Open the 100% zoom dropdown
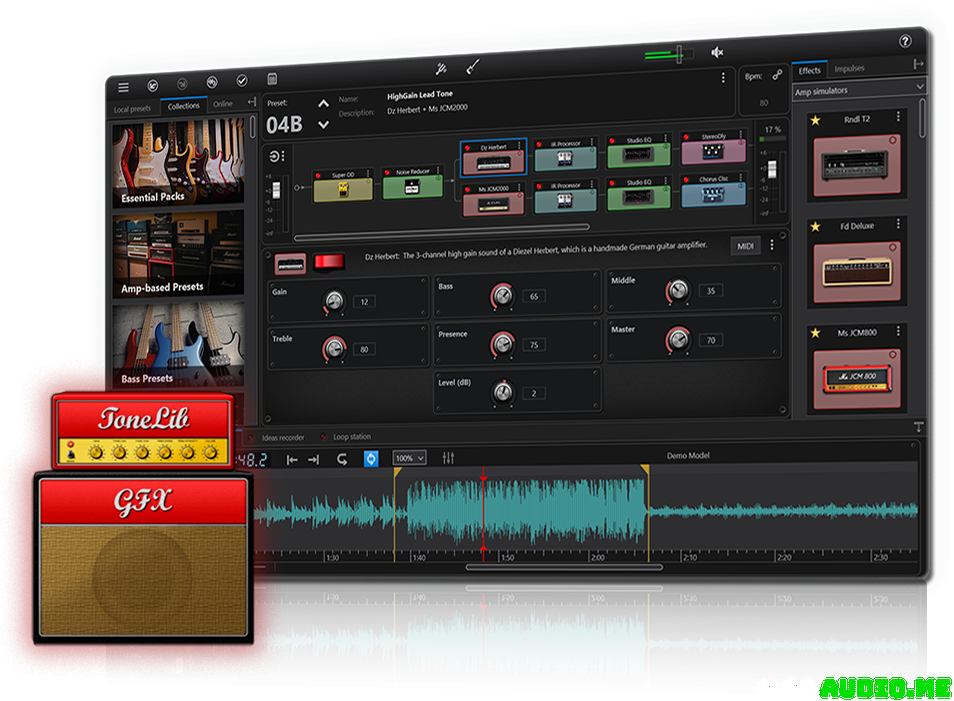This screenshot has height=701, width=954. [x=409, y=458]
